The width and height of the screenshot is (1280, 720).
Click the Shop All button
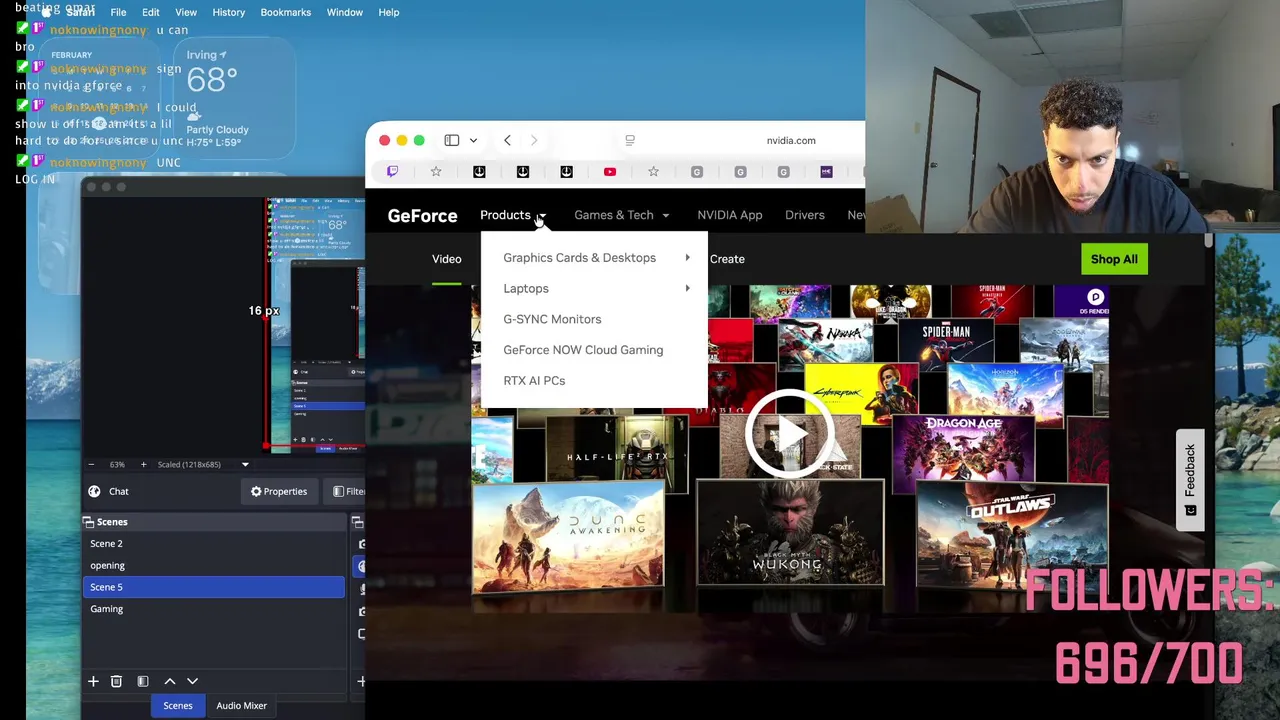(x=1114, y=259)
